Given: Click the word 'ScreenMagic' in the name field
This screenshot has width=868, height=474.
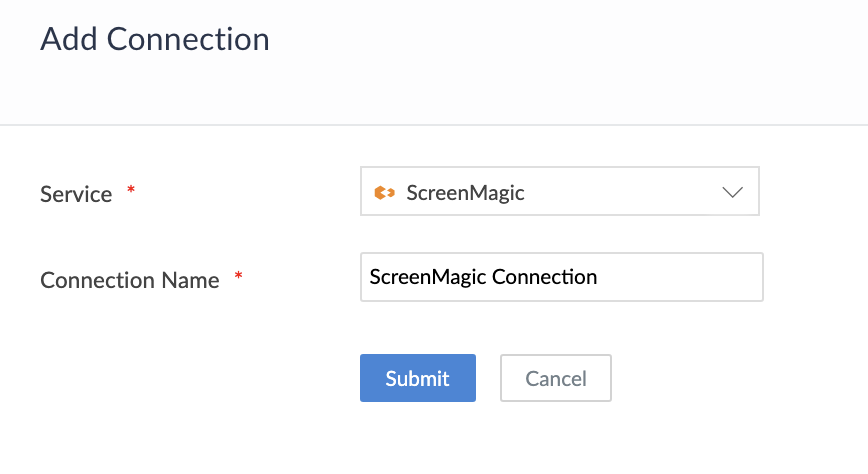Looking at the screenshot, I should pyautogui.click(x=428, y=277).
